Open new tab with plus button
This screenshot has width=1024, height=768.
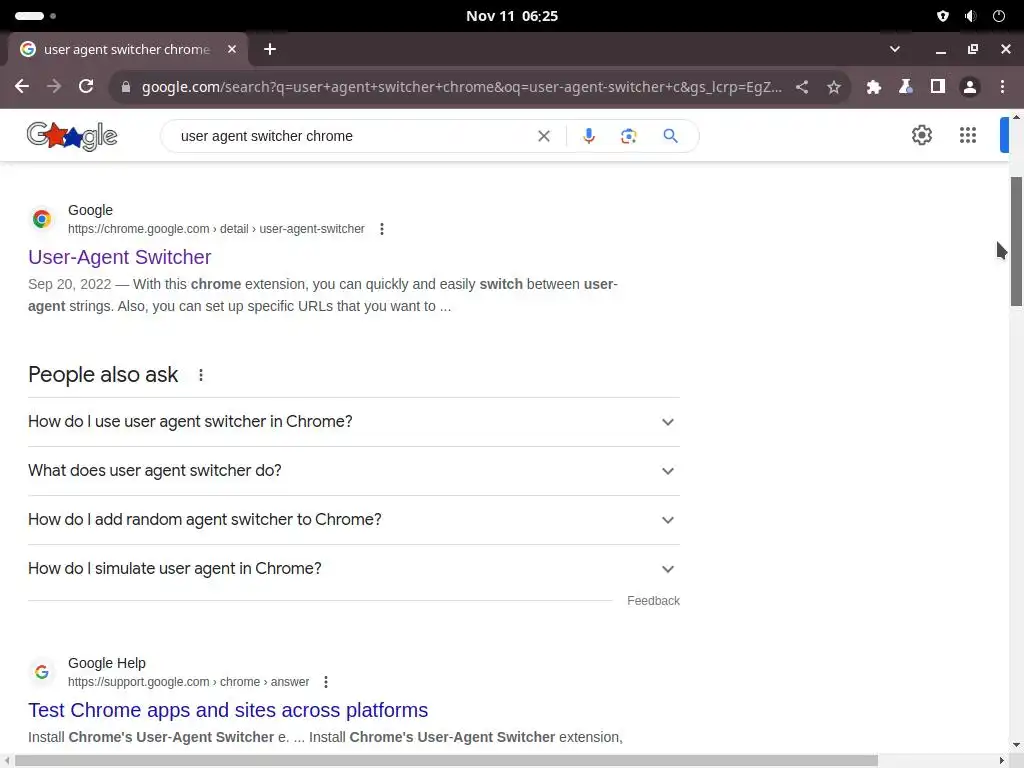(270, 49)
